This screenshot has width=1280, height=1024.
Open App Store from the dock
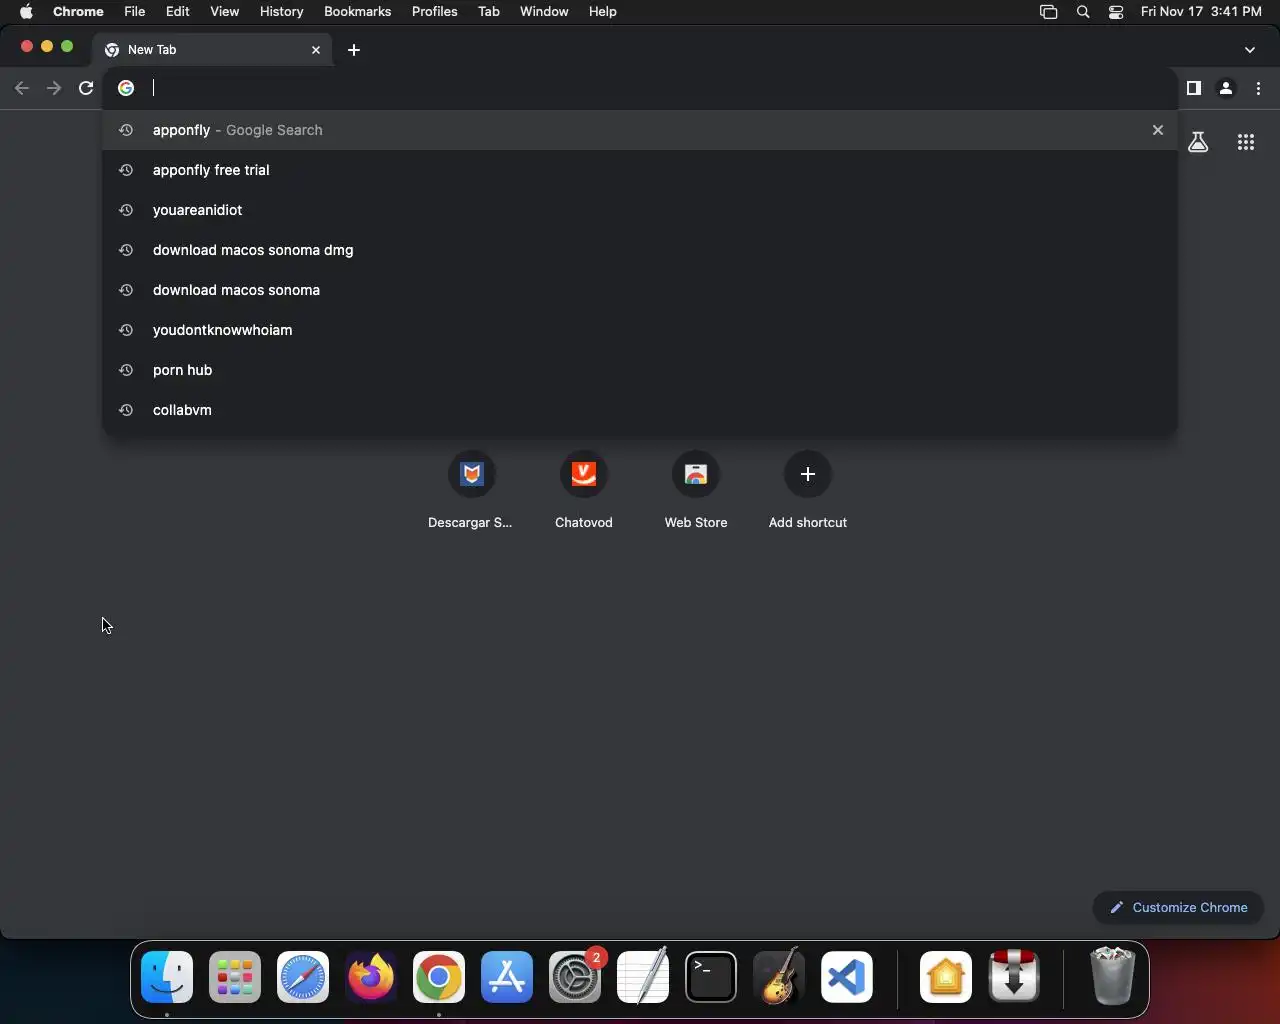coord(507,977)
